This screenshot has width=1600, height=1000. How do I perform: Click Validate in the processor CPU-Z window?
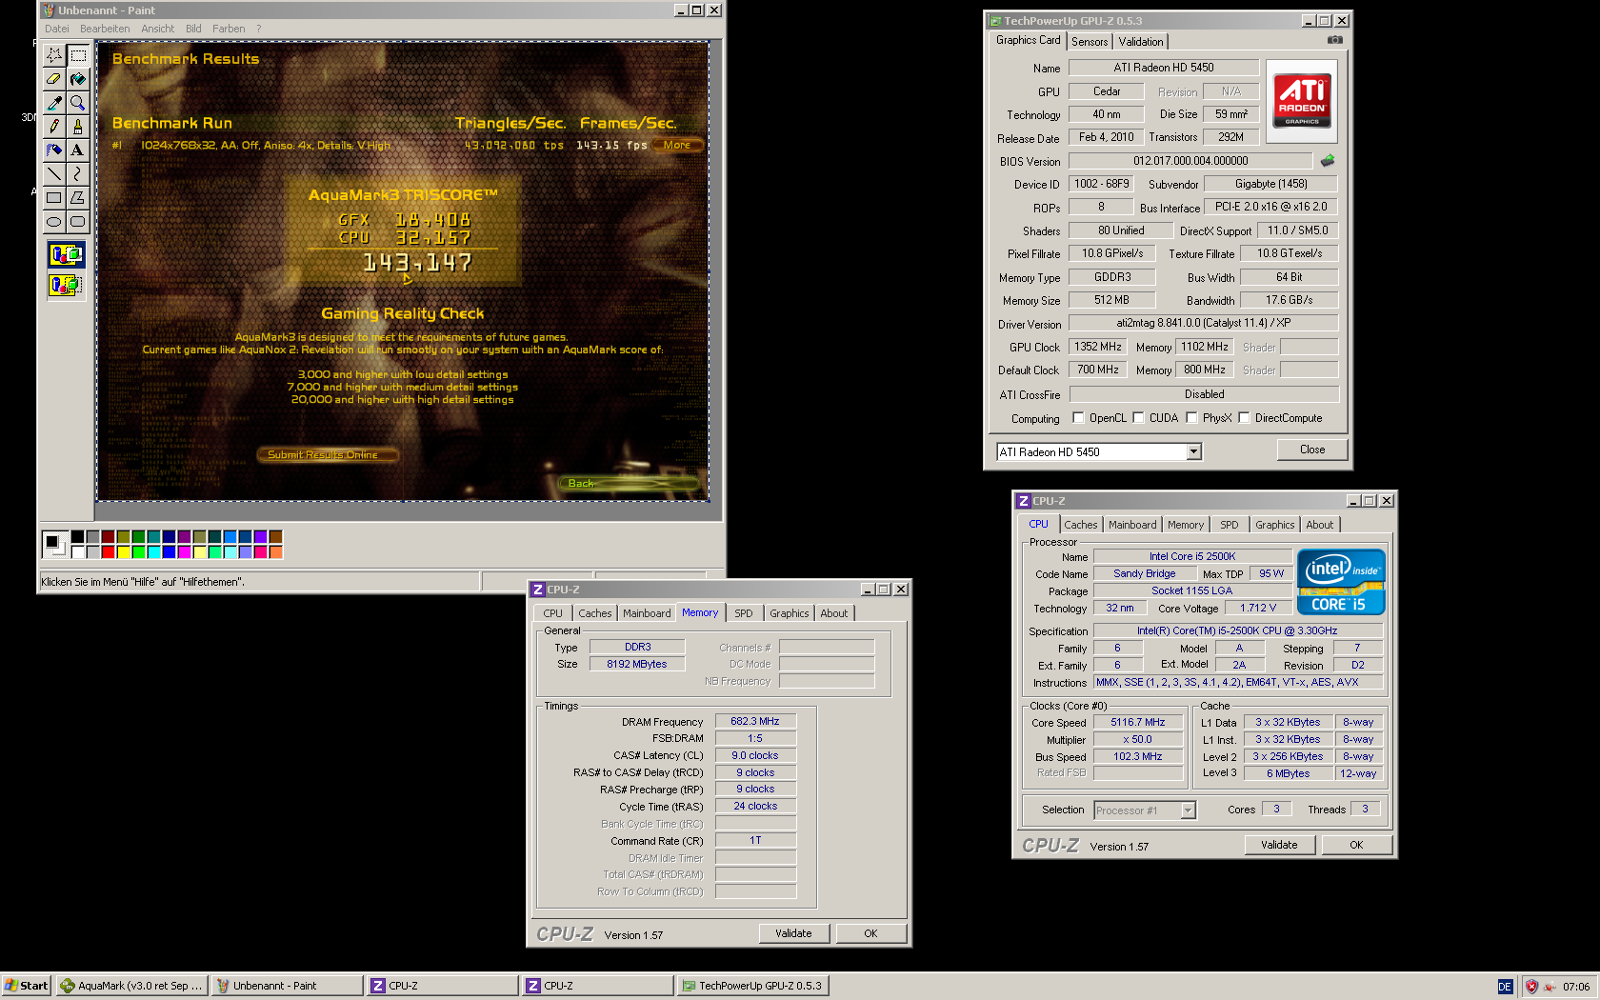[x=1279, y=845]
